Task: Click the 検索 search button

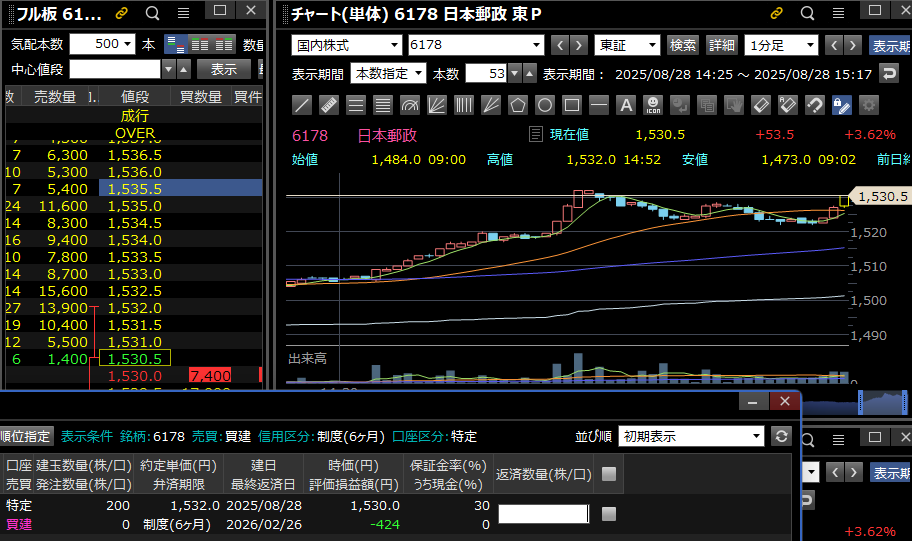Action: tap(683, 45)
